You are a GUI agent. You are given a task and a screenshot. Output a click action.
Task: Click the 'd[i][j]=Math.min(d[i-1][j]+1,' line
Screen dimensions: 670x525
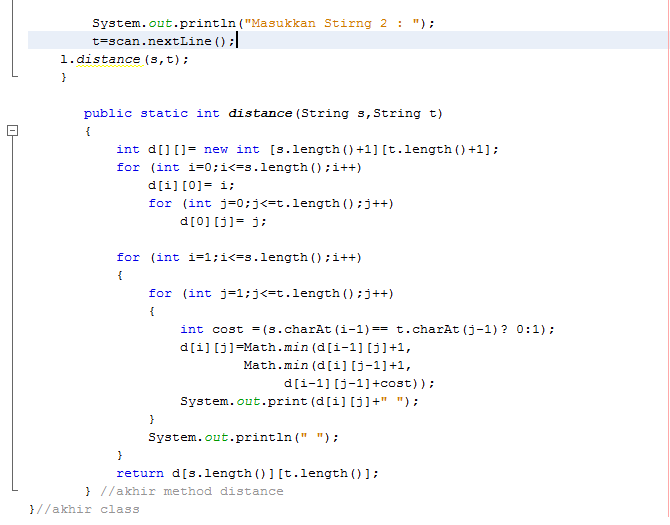[x=295, y=348]
